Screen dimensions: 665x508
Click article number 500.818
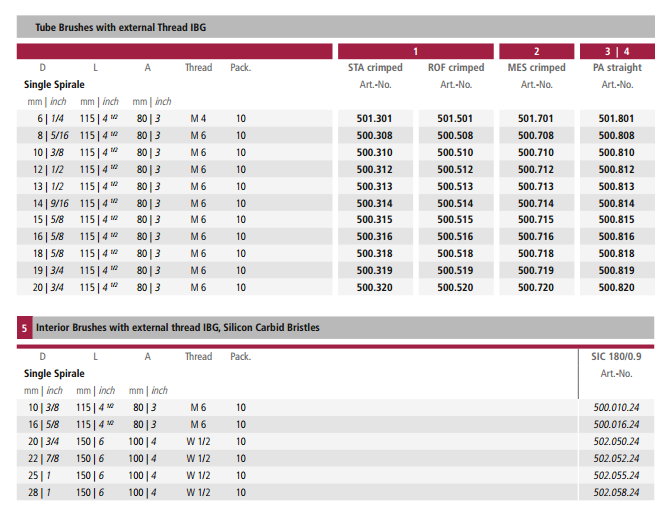[616, 254]
